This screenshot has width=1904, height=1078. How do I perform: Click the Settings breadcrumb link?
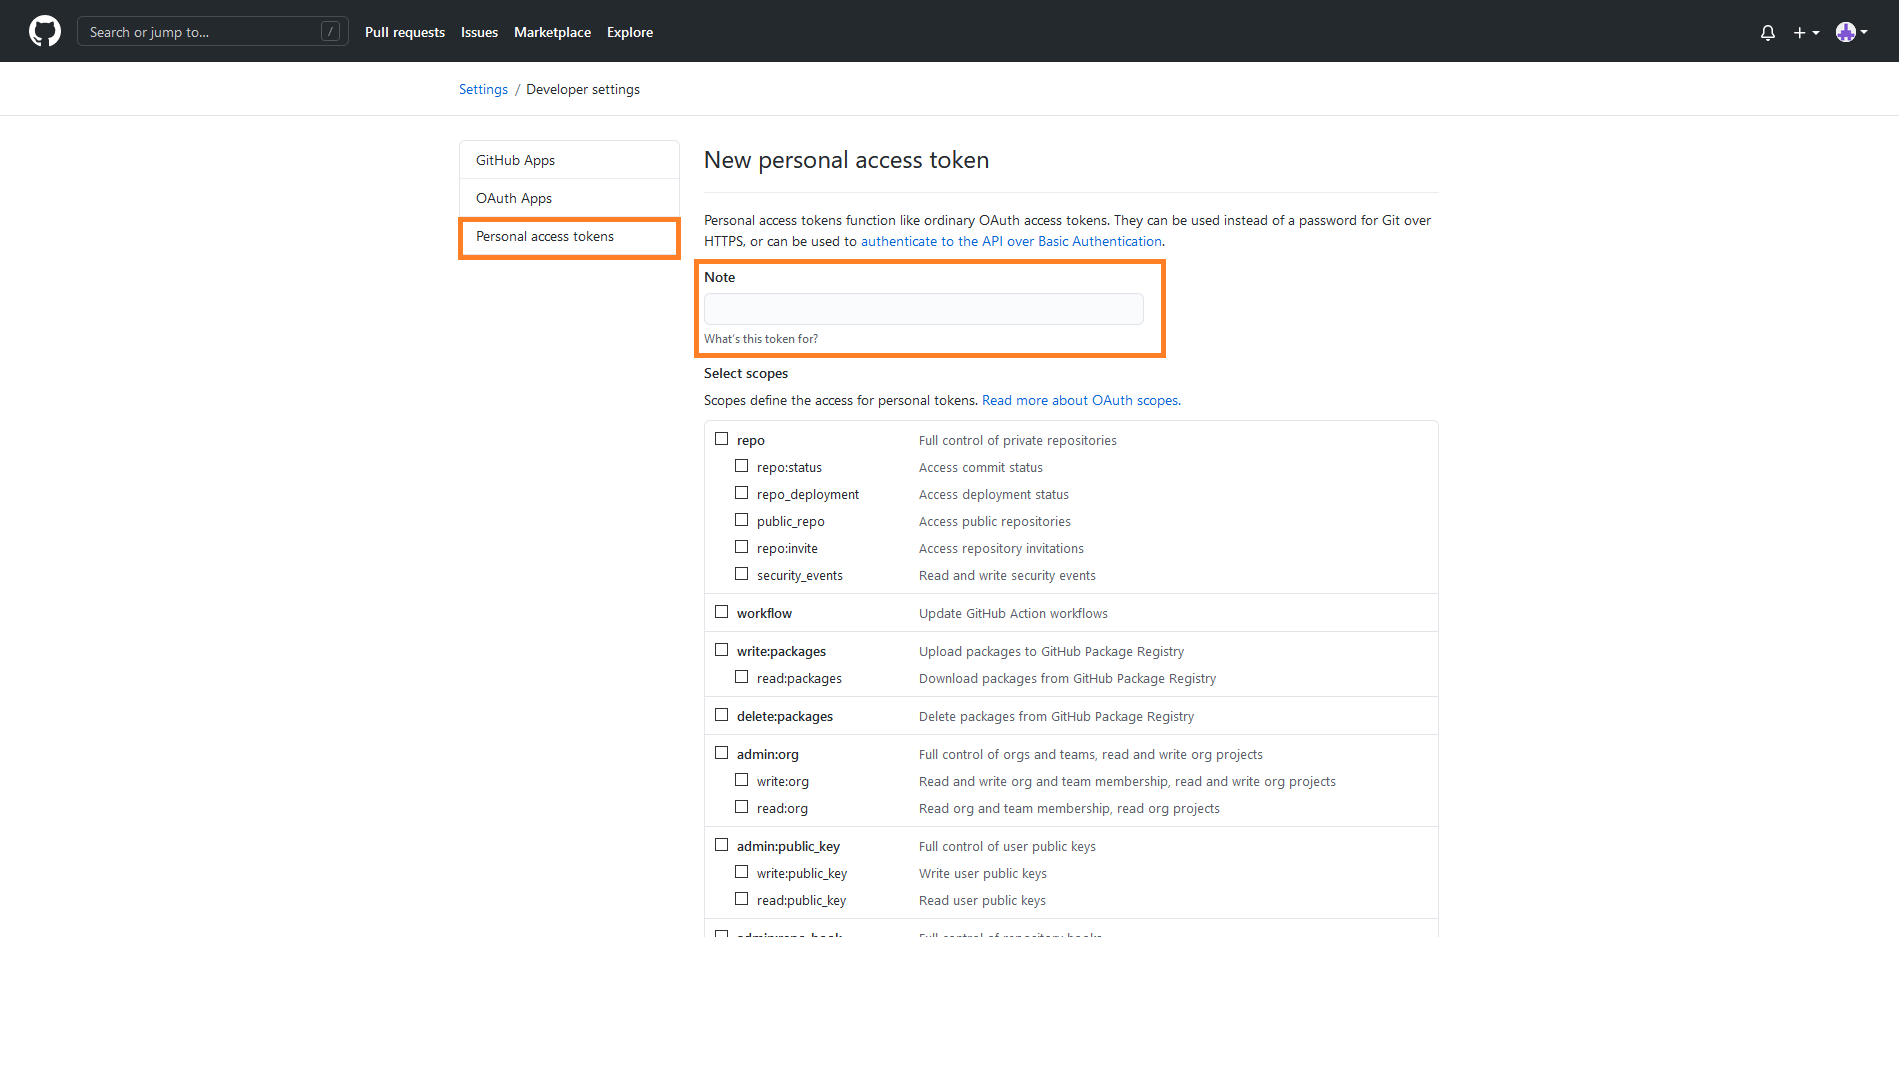coord(483,89)
